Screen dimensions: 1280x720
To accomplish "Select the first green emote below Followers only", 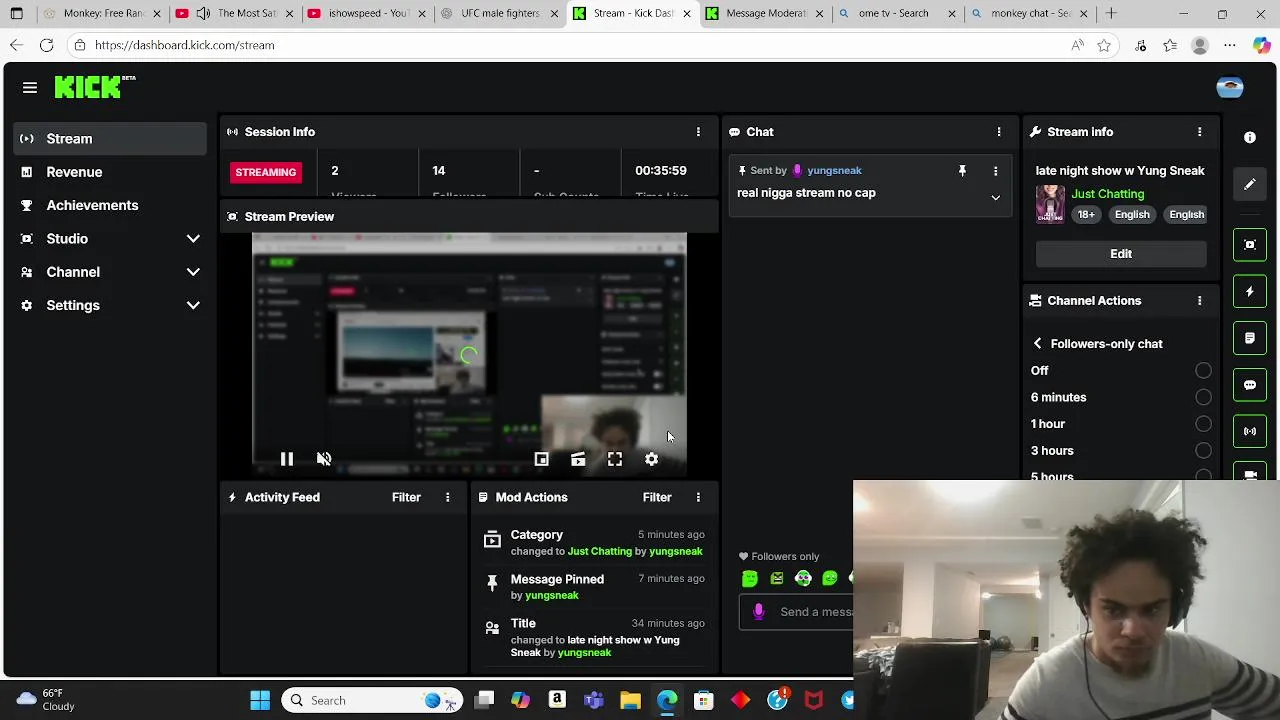I will (x=750, y=578).
